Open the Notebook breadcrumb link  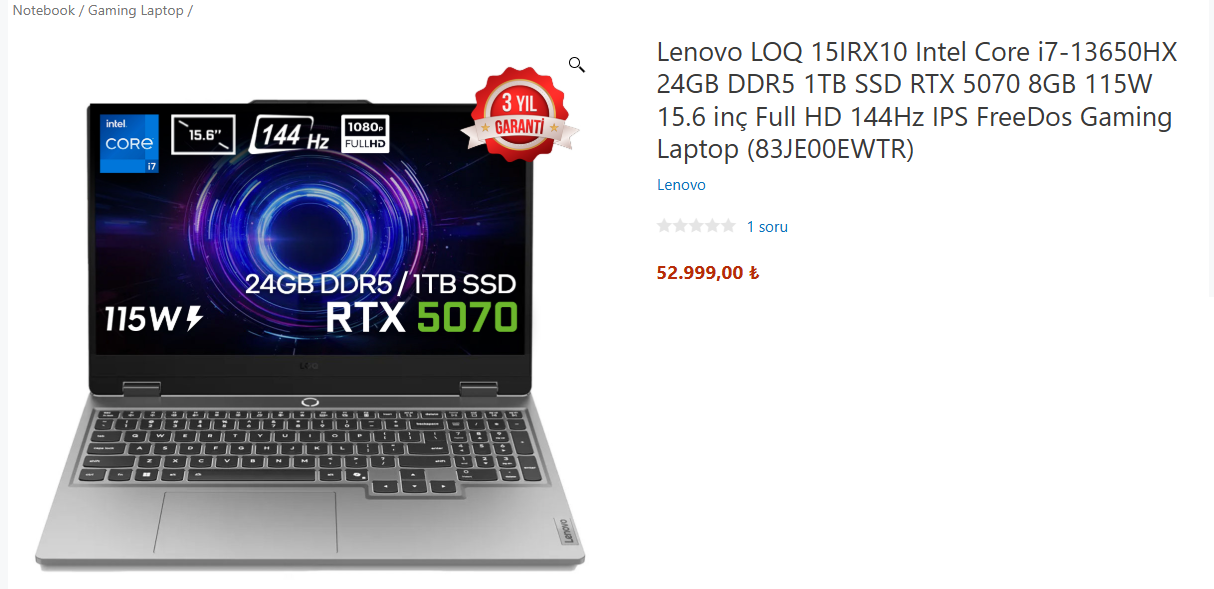pos(43,10)
